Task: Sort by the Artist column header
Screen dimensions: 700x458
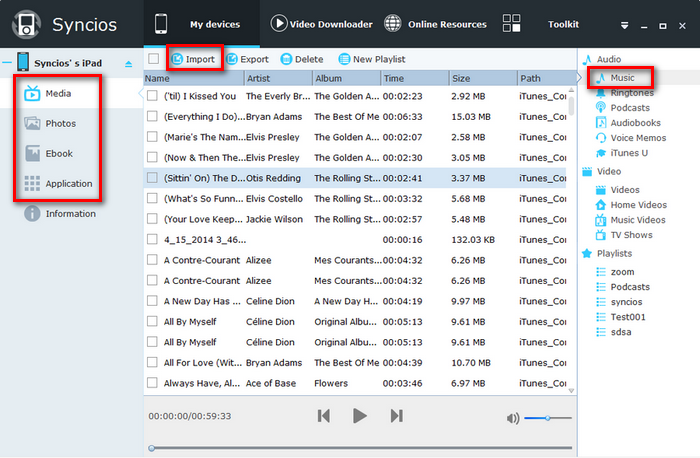Action: click(279, 78)
